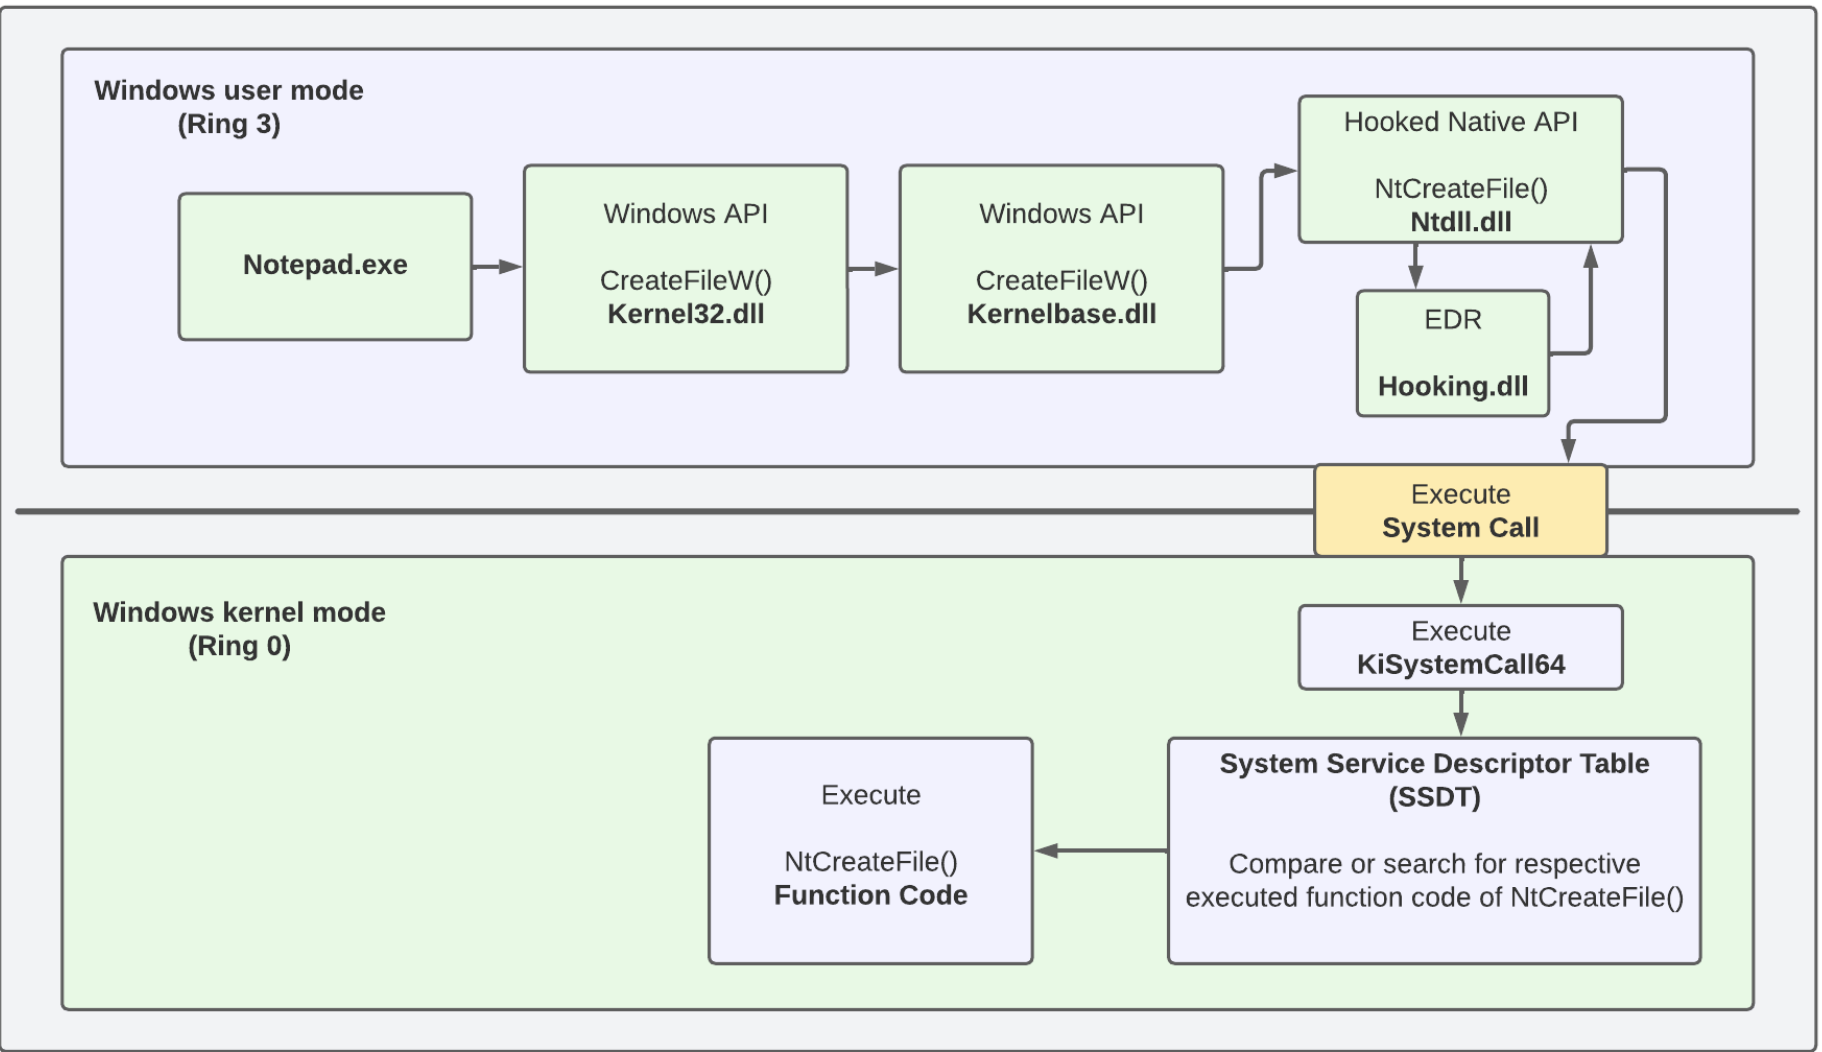This screenshot has width=1822, height=1052.
Task: Select arrow from Notepad.exe to Kernel32.dll
Action: click(497, 267)
